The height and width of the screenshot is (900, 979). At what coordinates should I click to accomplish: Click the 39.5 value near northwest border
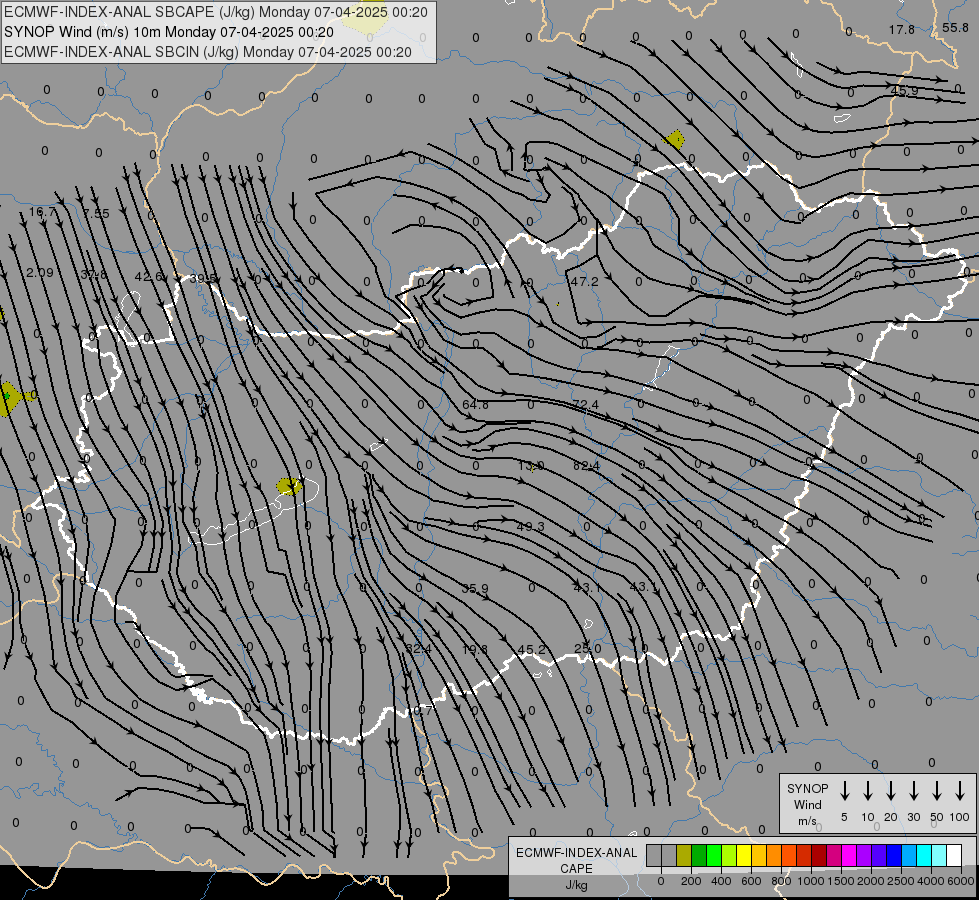203,279
